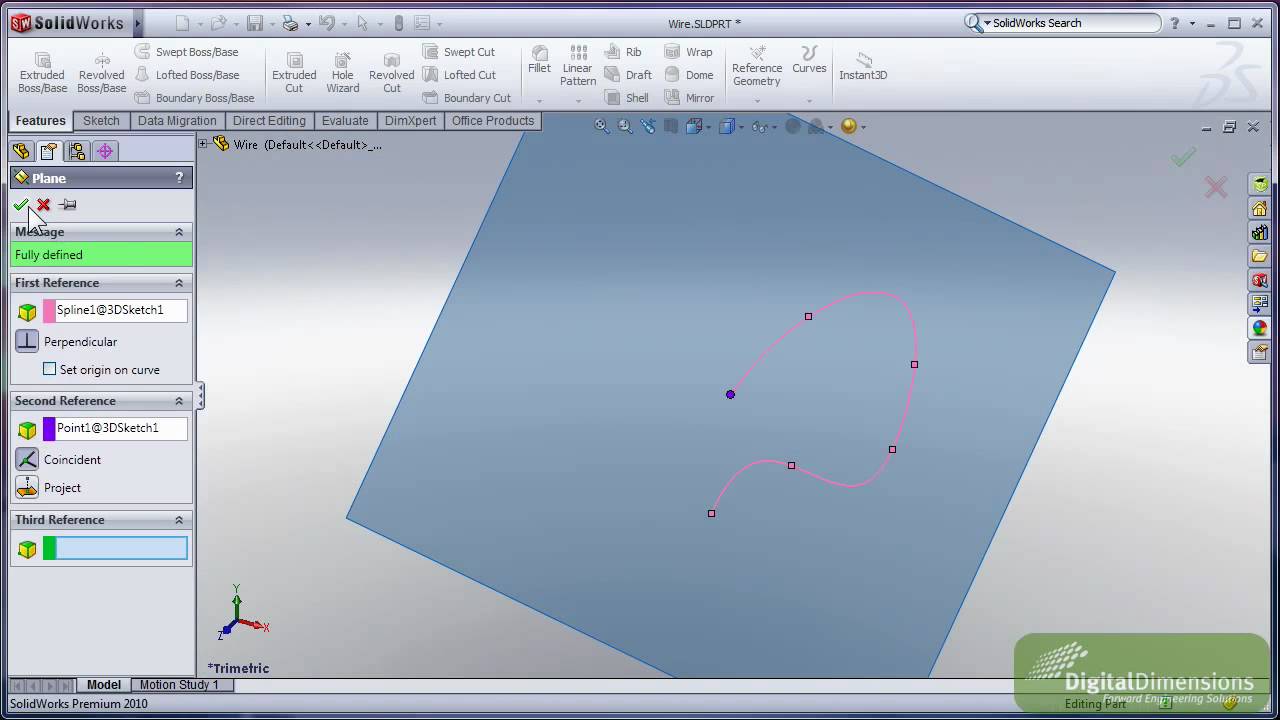Toggle the Coincident constraint
The height and width of the screenshot is (720, 1280).
coord(27,460)
